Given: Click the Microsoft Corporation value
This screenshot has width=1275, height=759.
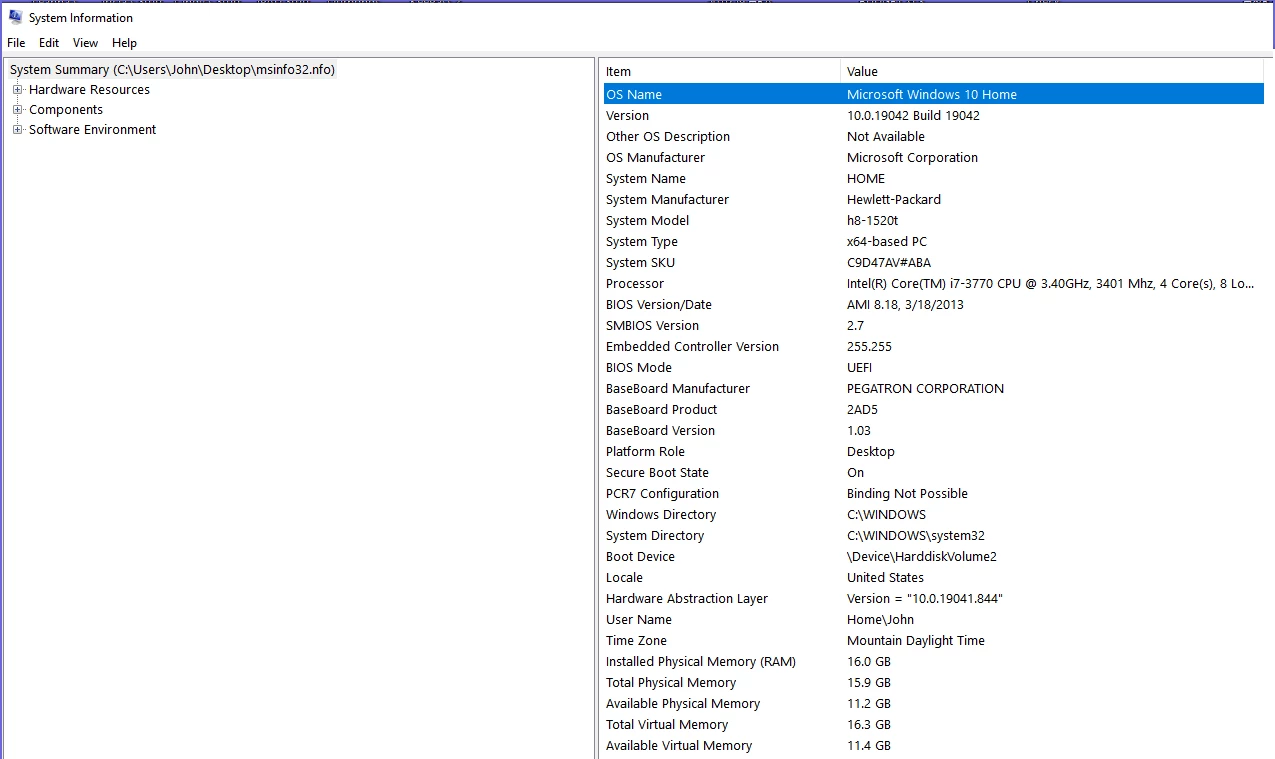Looking at the screenshot, I should (912, 157).
